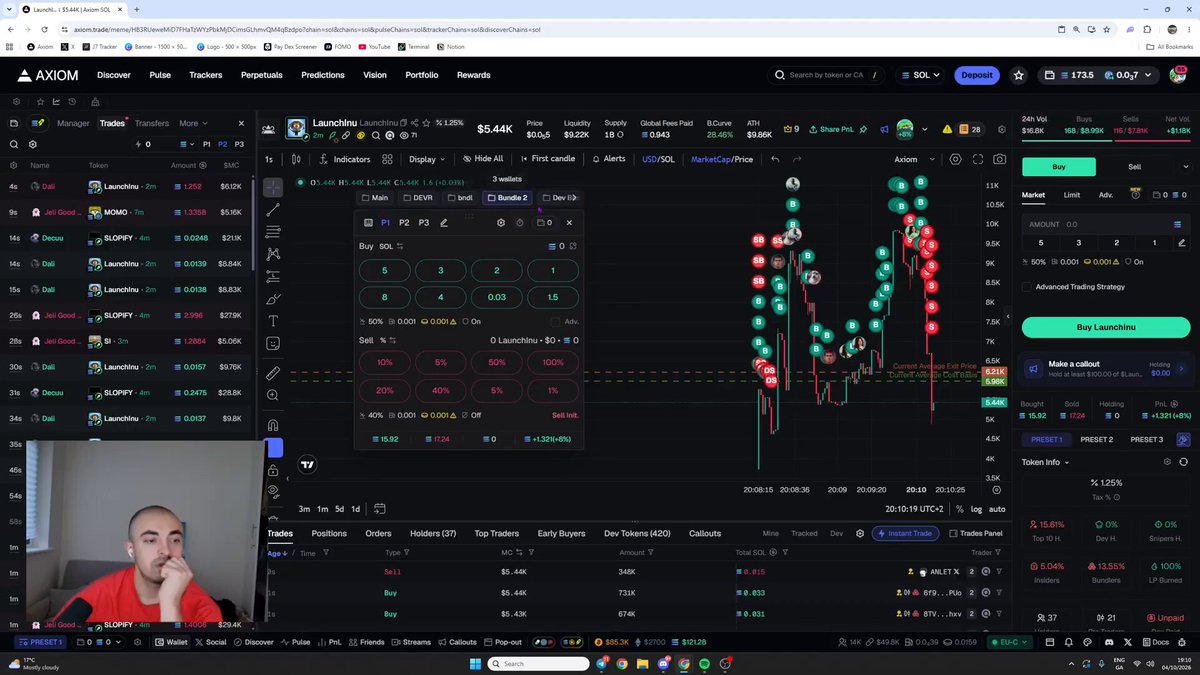Click the megaphone icon in token header

(884, 129)
